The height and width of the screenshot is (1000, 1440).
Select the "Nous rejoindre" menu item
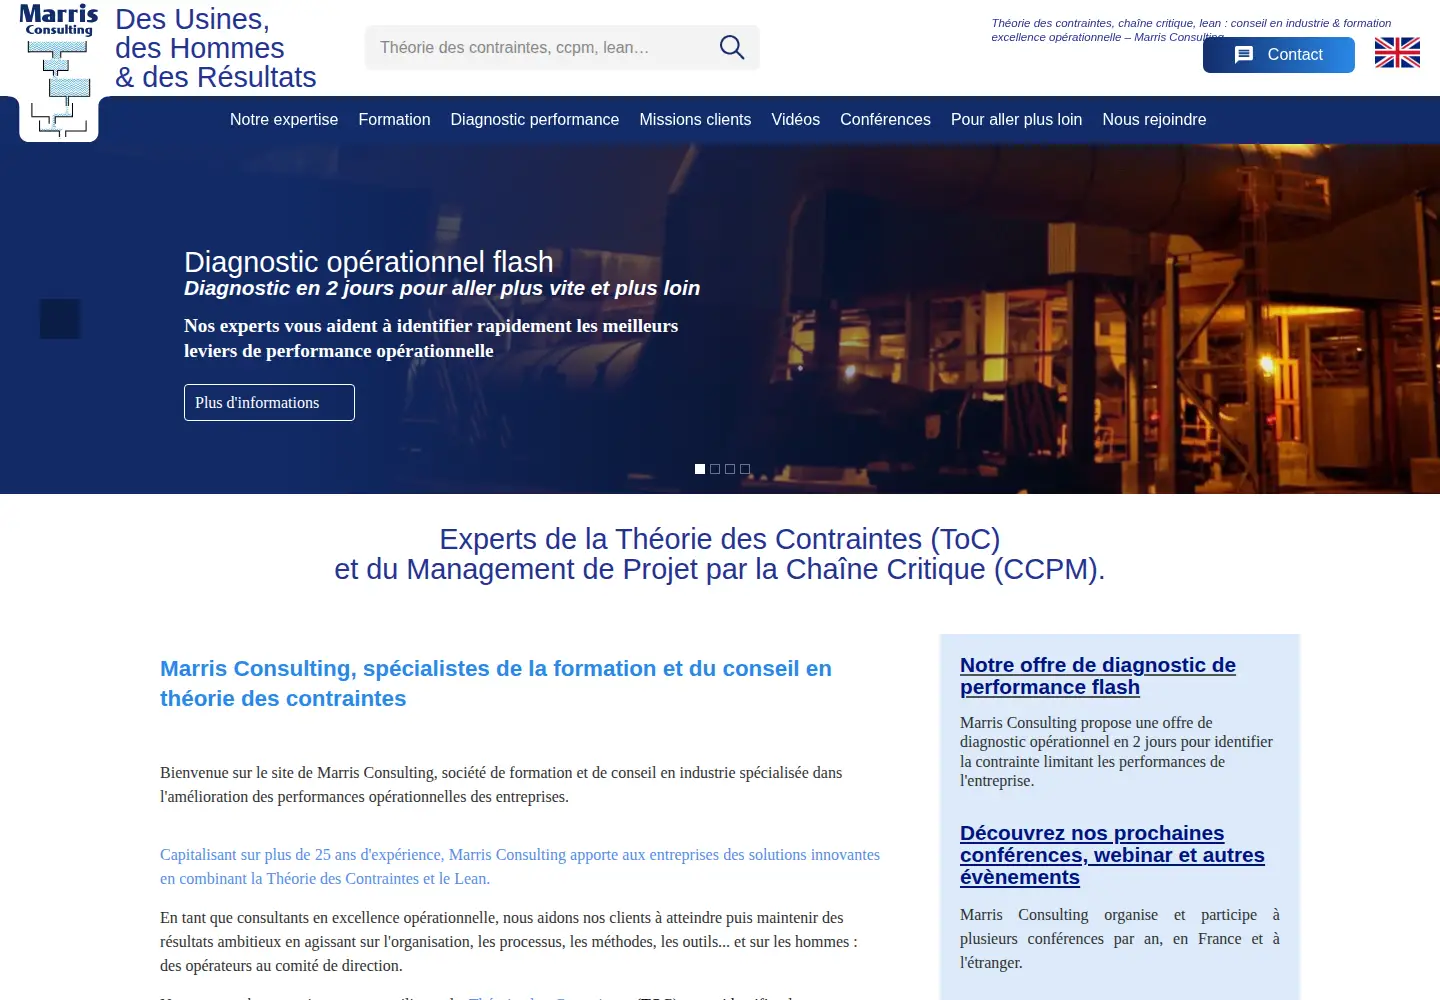pyautogui.click(x=1154, y=120)
